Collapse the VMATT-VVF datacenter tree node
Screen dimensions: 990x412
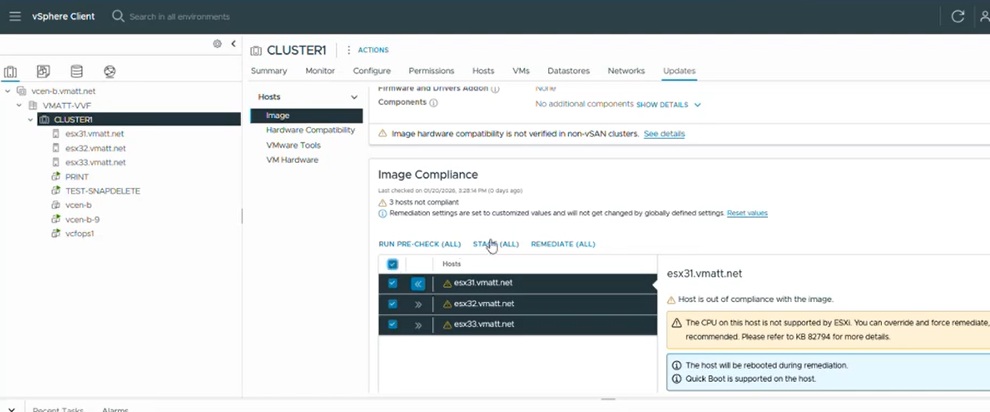(x=19, y=105)
